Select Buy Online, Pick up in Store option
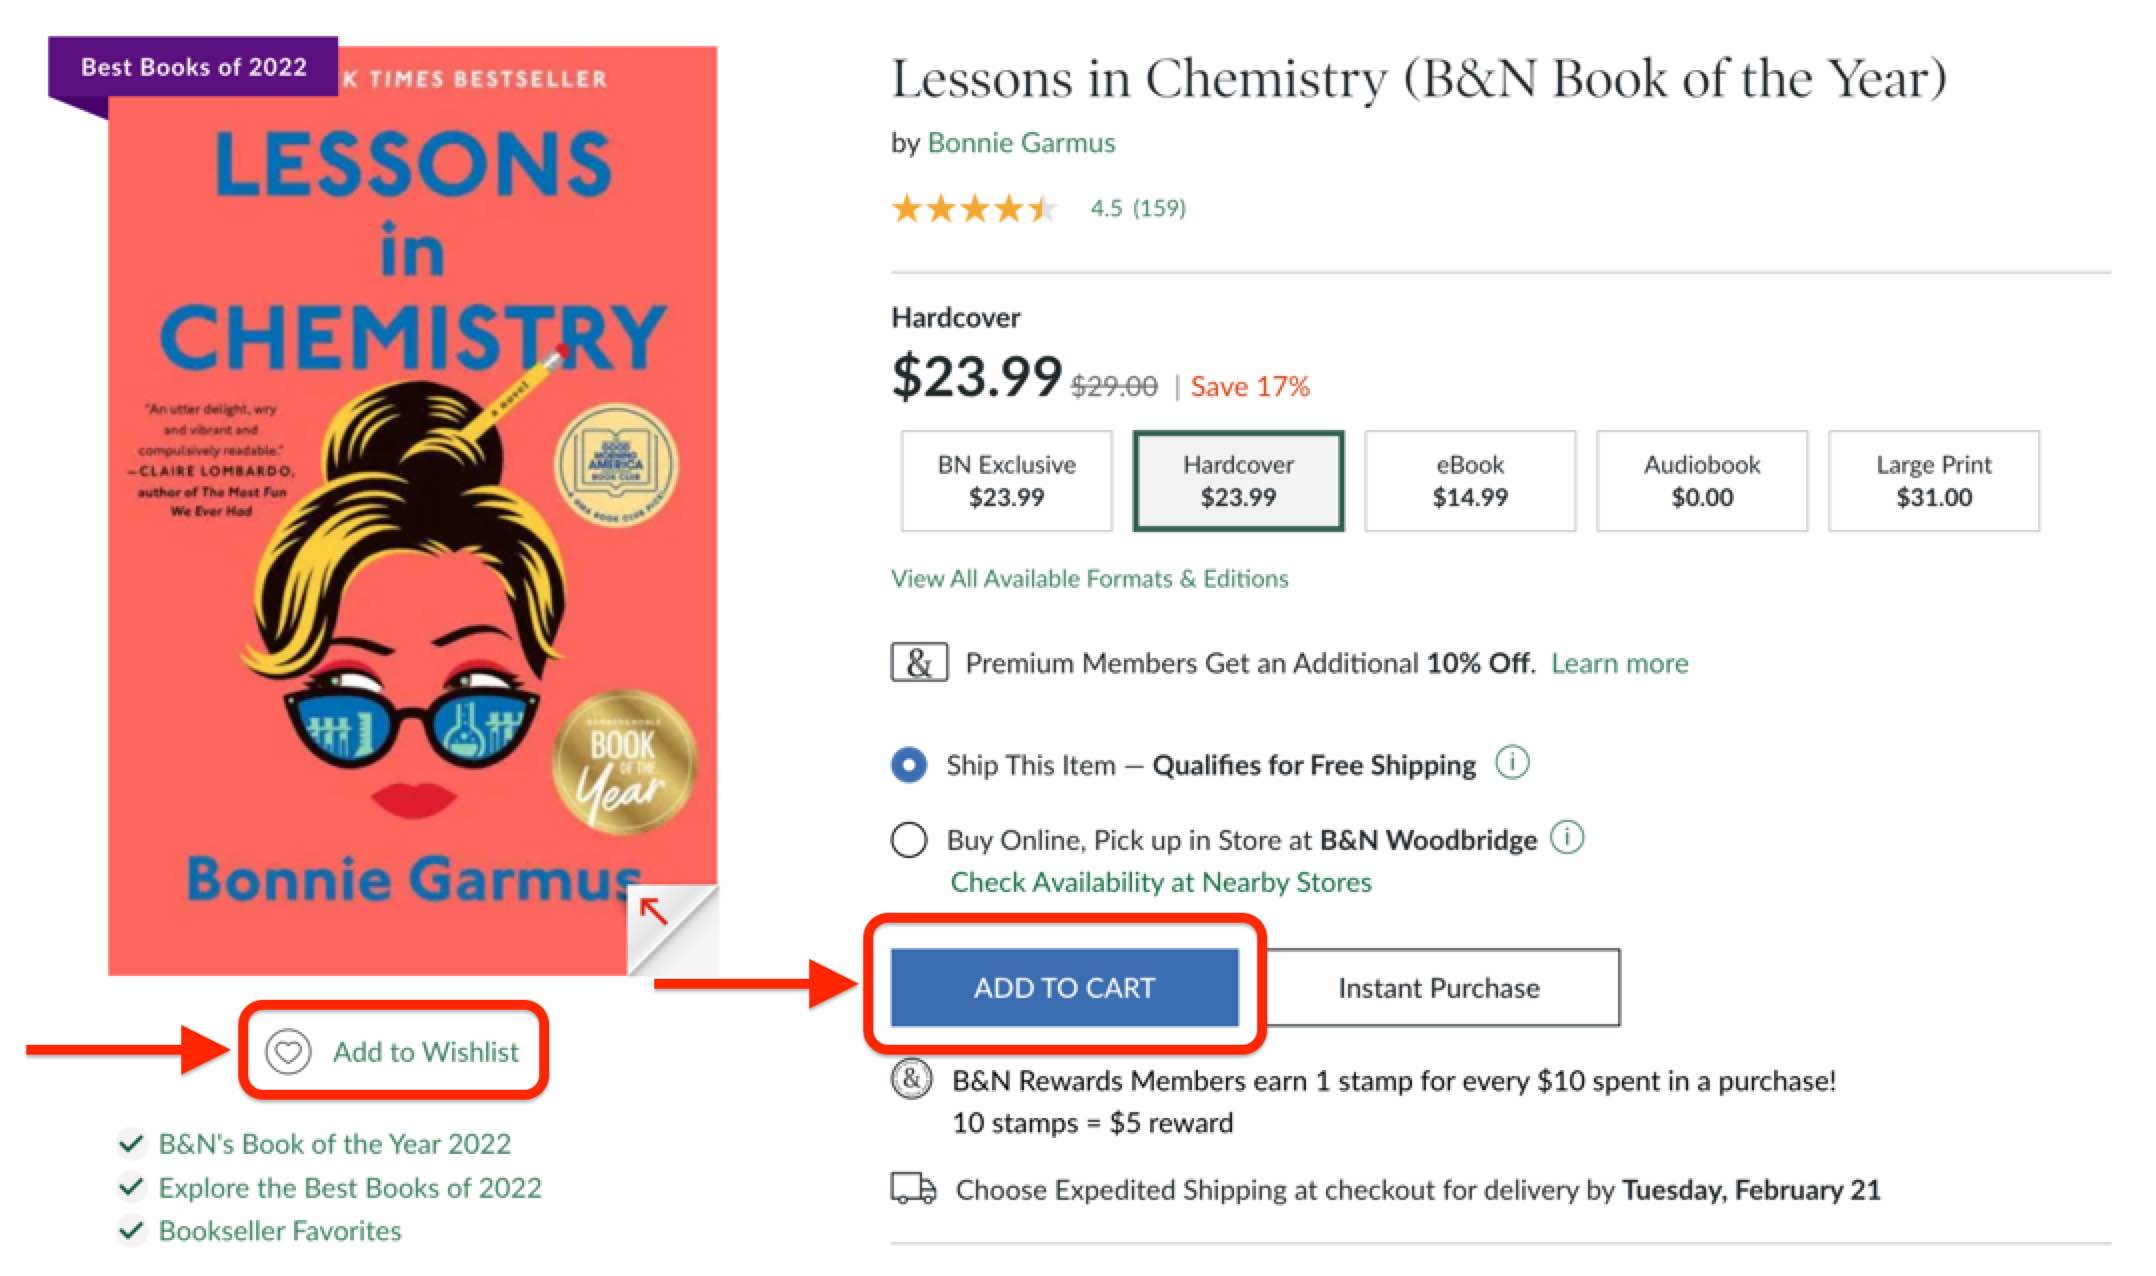 909,839
